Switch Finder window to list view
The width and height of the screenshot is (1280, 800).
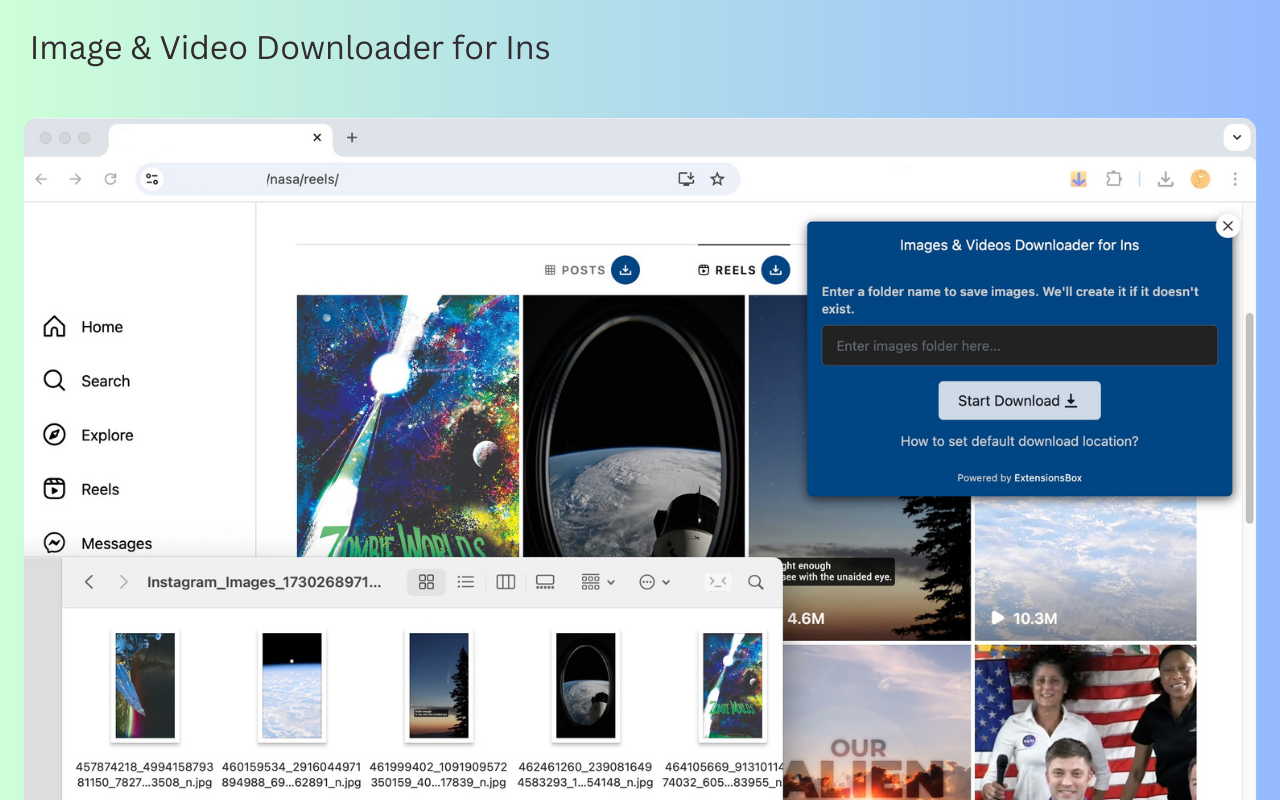[x=465, y=581]
